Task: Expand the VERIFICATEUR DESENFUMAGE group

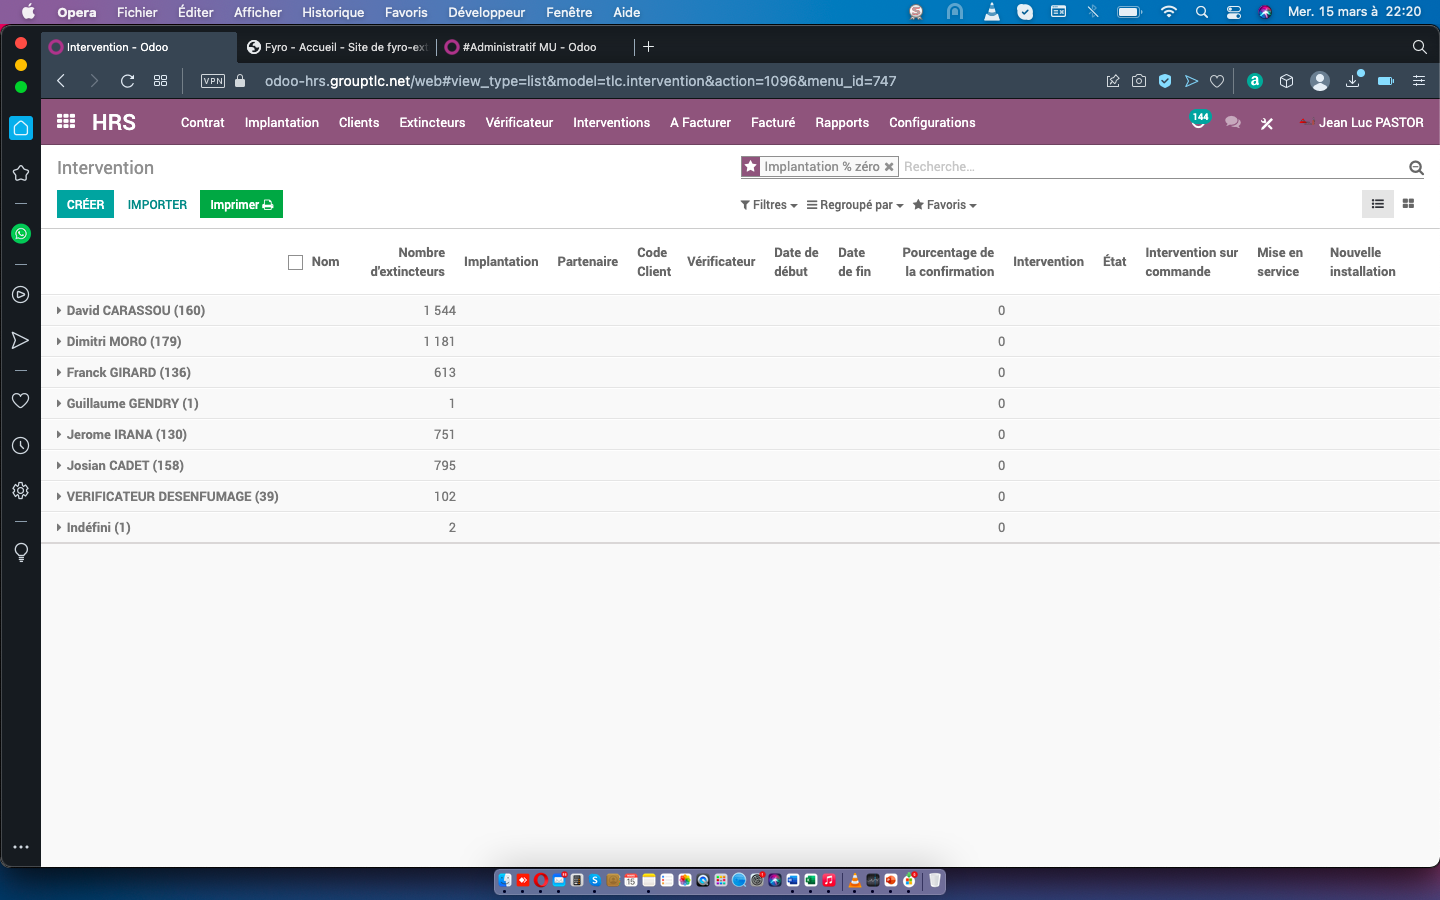Action: pyautogui.click(x=172, y=497)
